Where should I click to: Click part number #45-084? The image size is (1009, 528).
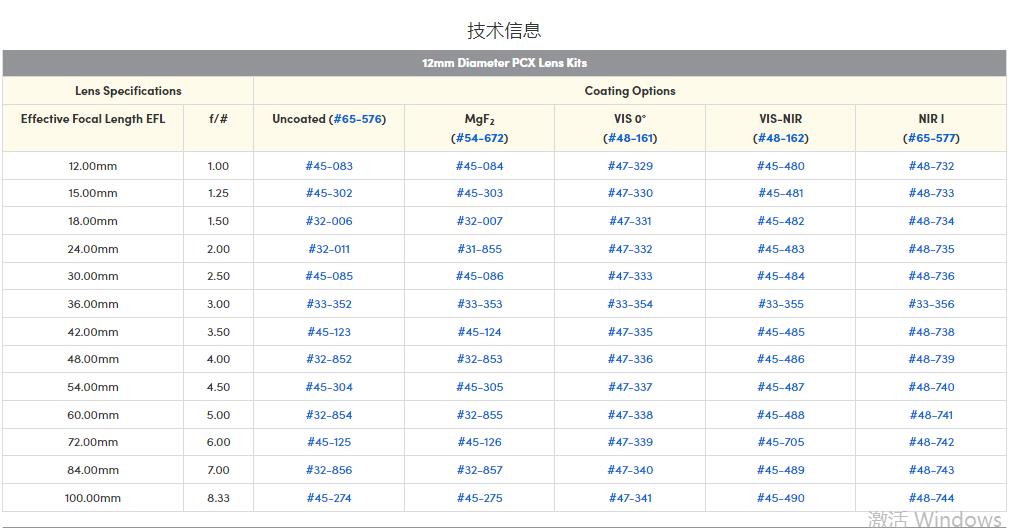click(x=479, y=166)
